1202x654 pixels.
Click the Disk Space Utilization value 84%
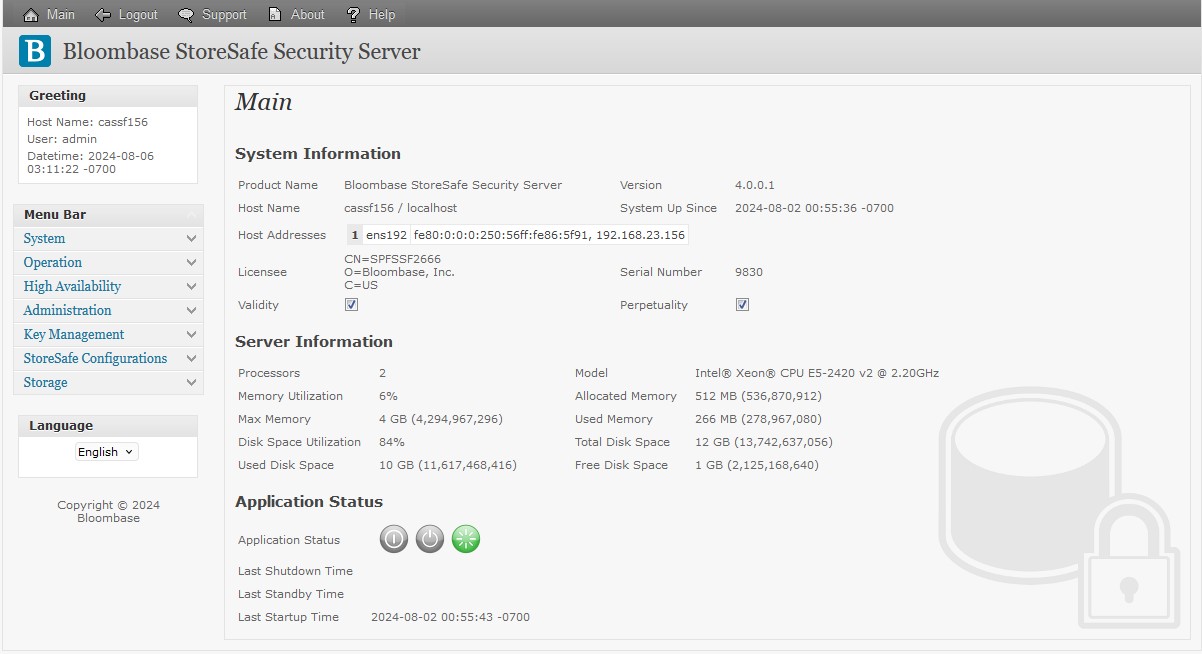(x=392, y=442)
